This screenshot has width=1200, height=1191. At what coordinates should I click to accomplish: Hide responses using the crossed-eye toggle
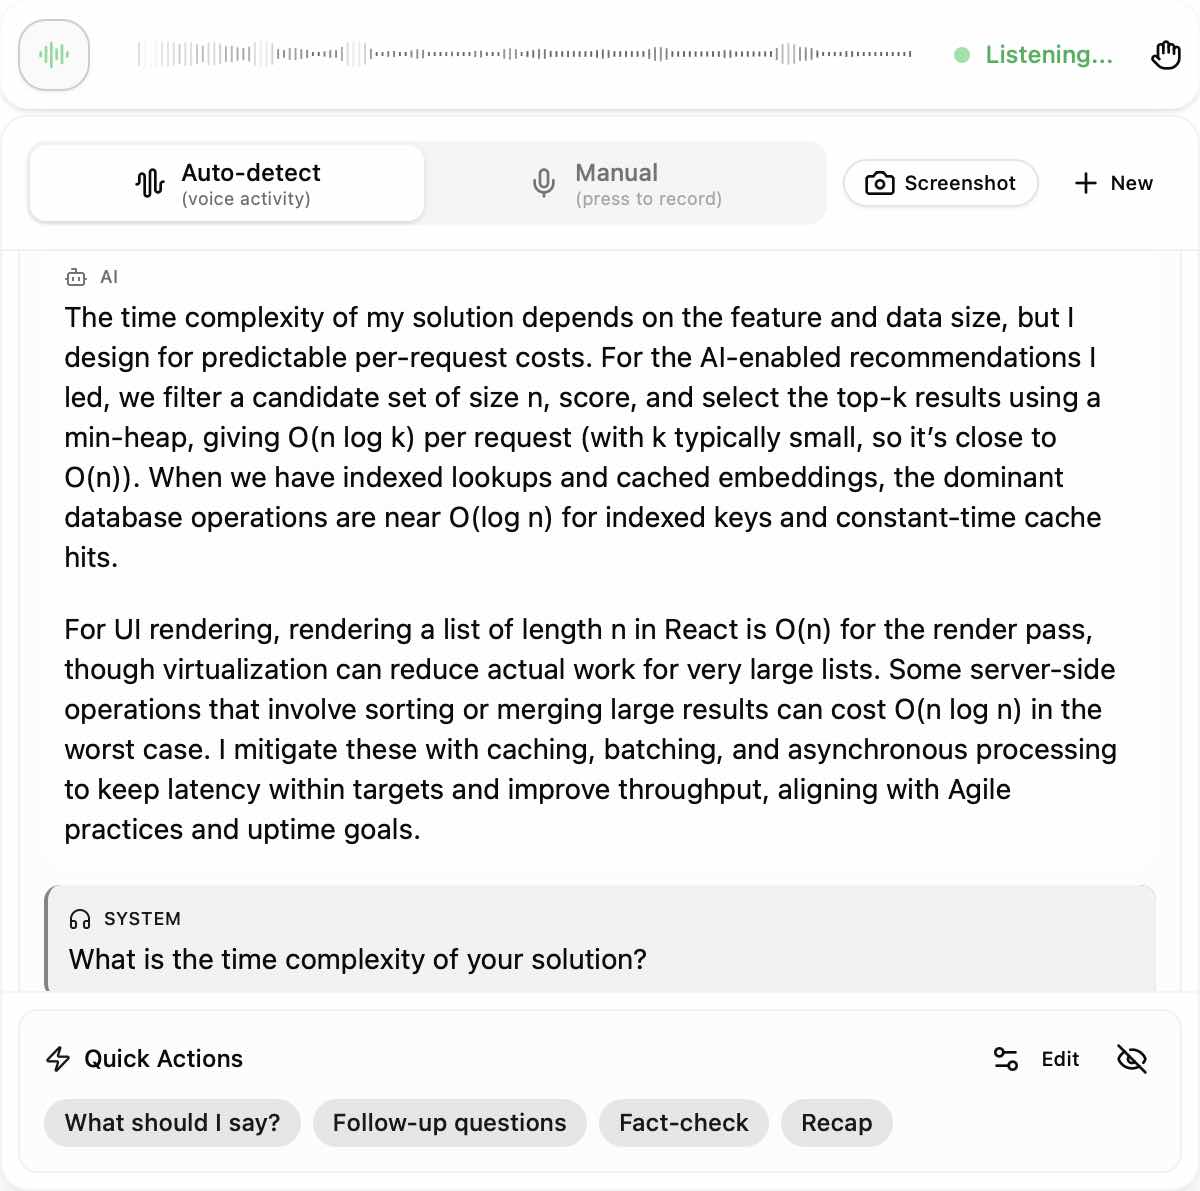coord(1131,1058)
